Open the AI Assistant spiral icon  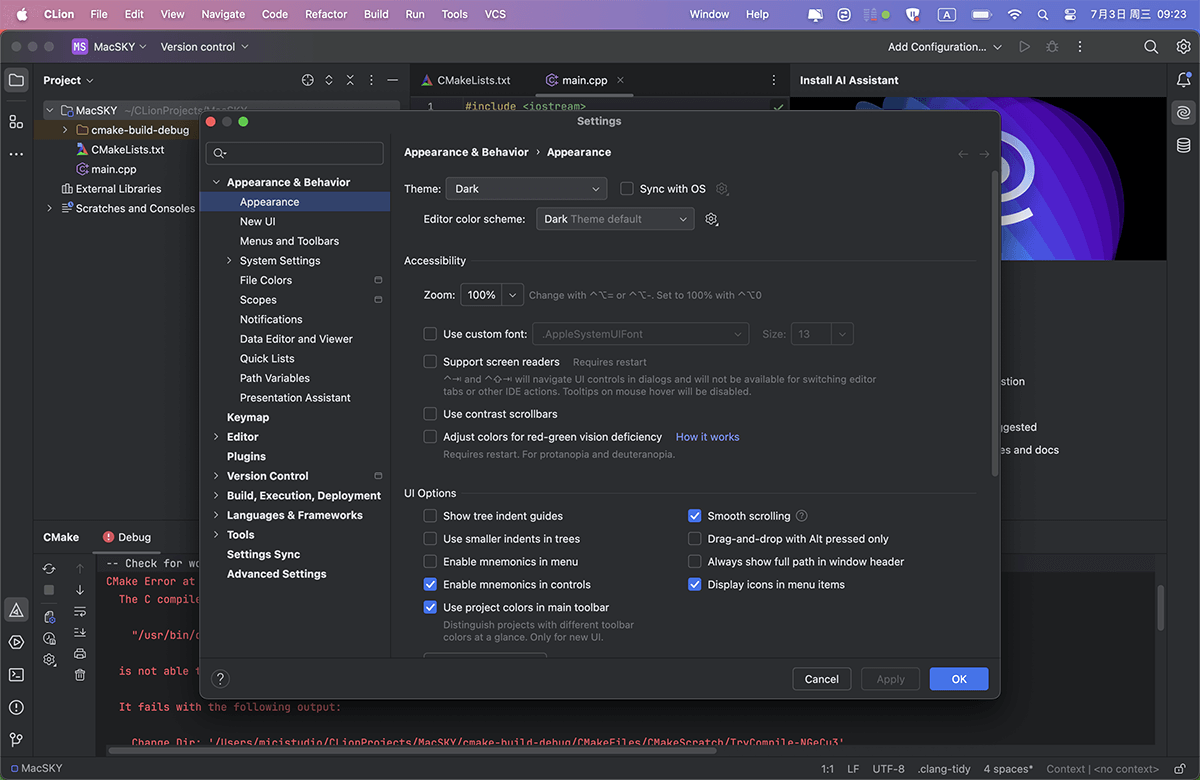[x=1184, y=113]
